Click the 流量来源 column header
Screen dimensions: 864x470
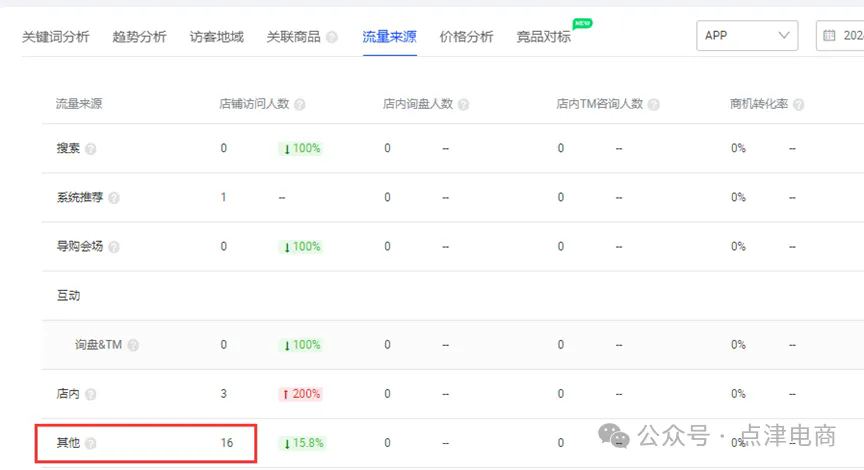click(79, 104)
